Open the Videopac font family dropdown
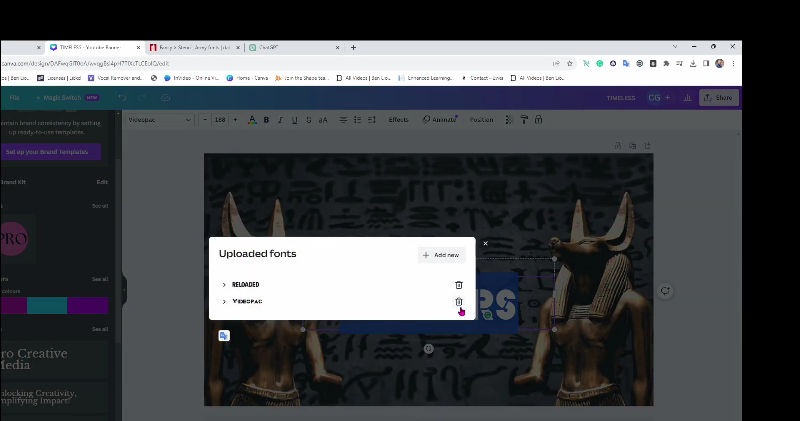800x421 pixels. pyautogui.click(x=160, y=120)
